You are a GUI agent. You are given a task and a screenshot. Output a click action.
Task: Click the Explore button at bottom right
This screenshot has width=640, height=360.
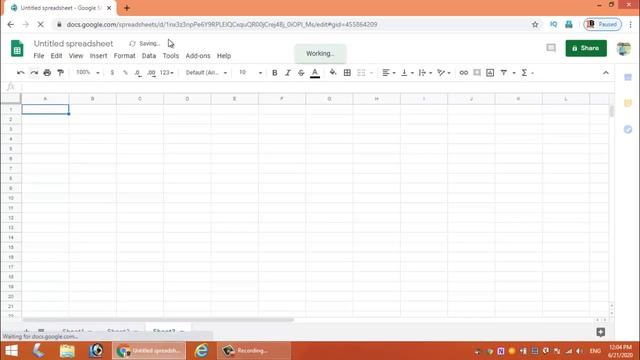pos(600,332)
